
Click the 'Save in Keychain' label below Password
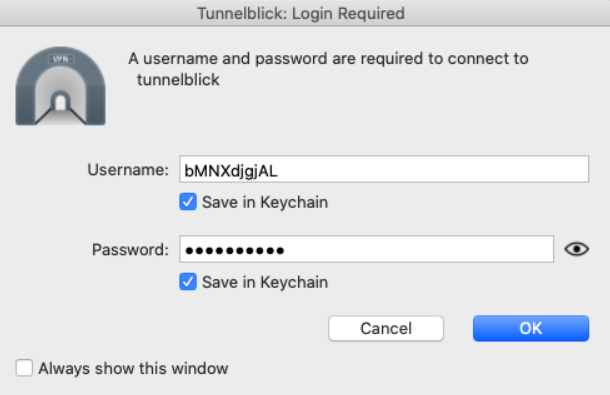(x=265, y=282)
